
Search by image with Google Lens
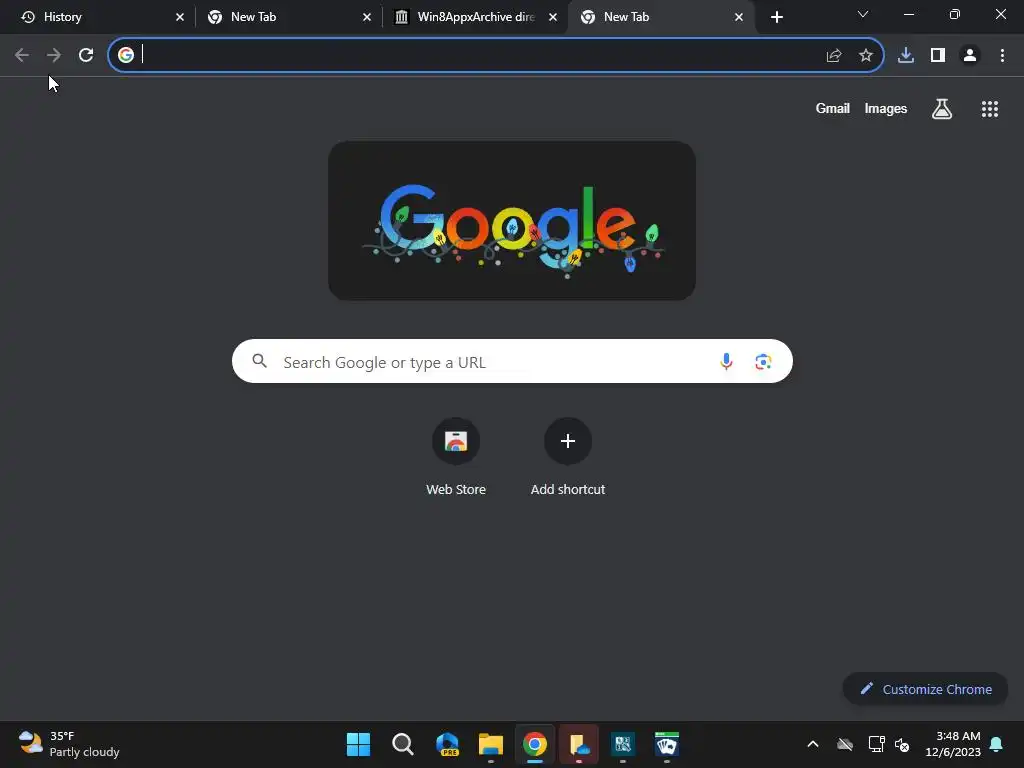pyautogui.click(x=763, y=361)
